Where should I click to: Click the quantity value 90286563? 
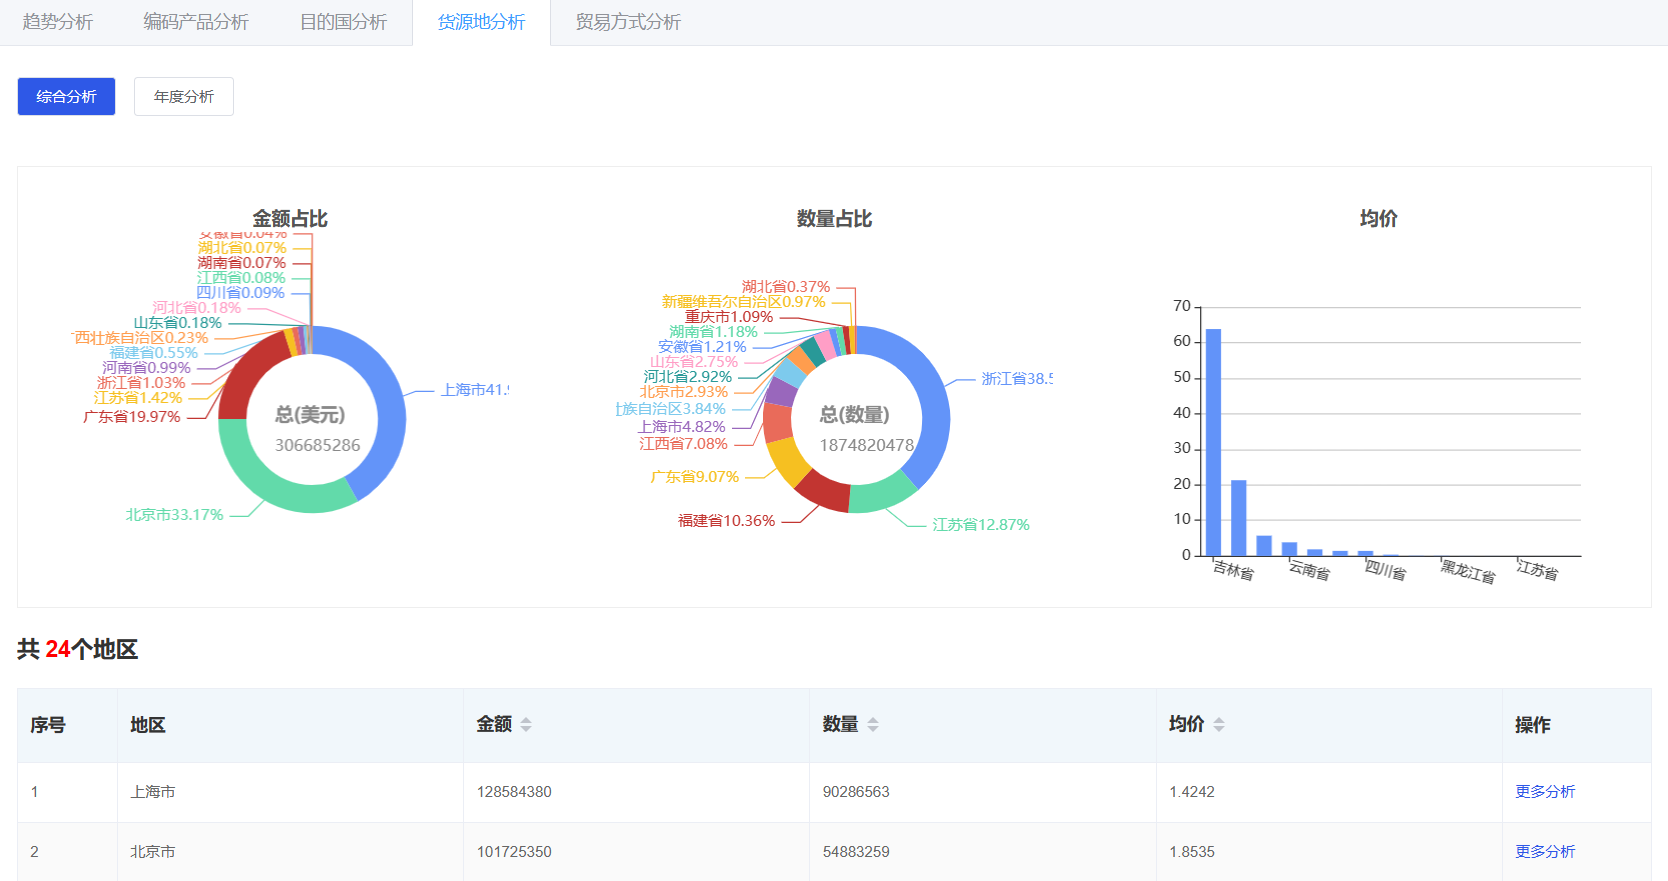(856, 791)
